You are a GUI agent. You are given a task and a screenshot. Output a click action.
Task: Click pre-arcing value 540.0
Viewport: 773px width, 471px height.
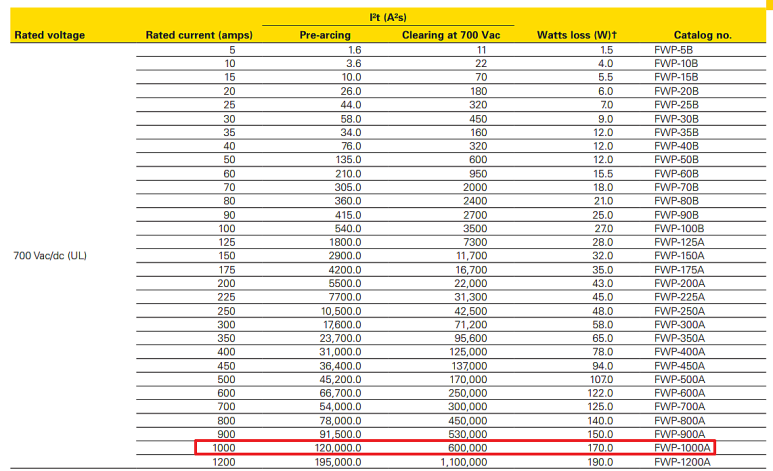[348, 228]
